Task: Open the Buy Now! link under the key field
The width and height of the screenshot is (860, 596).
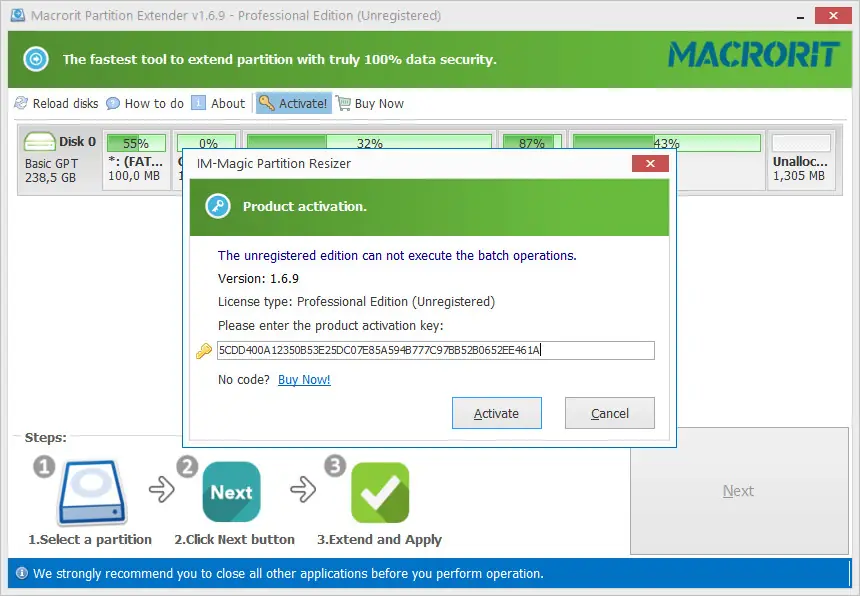Action: [303, 379]
